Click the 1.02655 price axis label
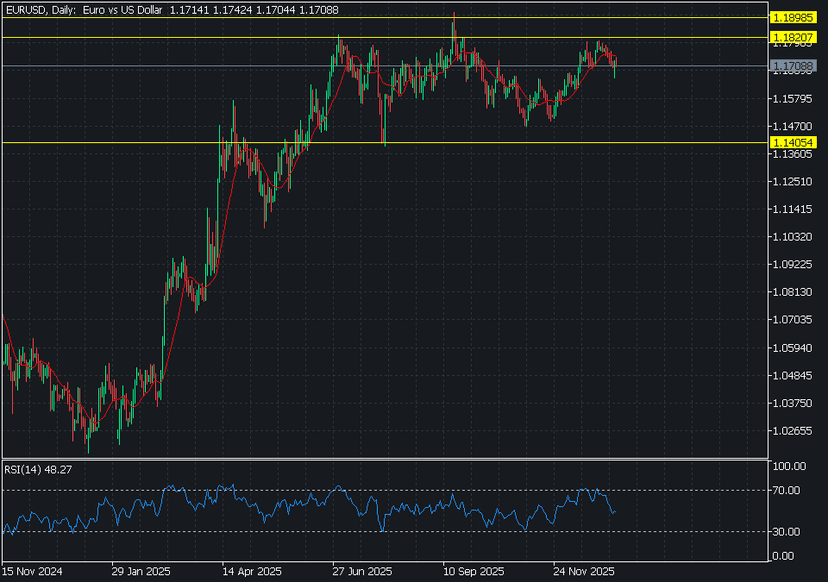This screenshot has width=828, height=582. point(792,431)
